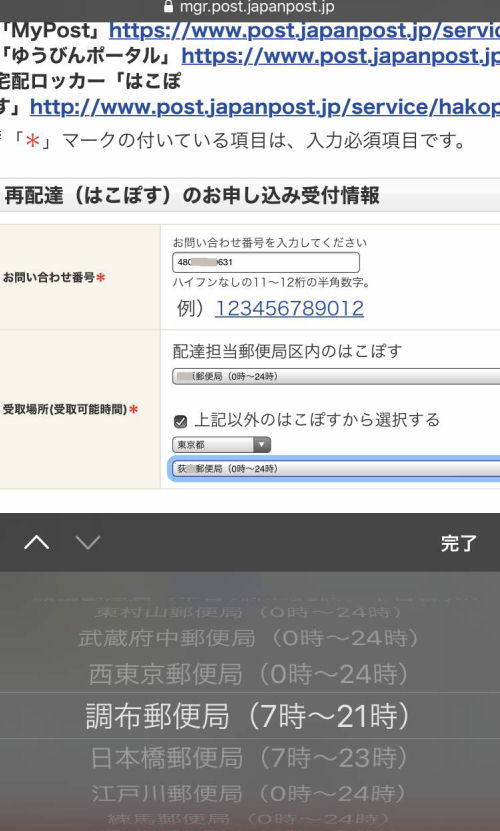The image size is (500, 831).
Task: Uncheck 上記以外のはこぽすから選択する checkbox
Action: click(x=180, y=421)
